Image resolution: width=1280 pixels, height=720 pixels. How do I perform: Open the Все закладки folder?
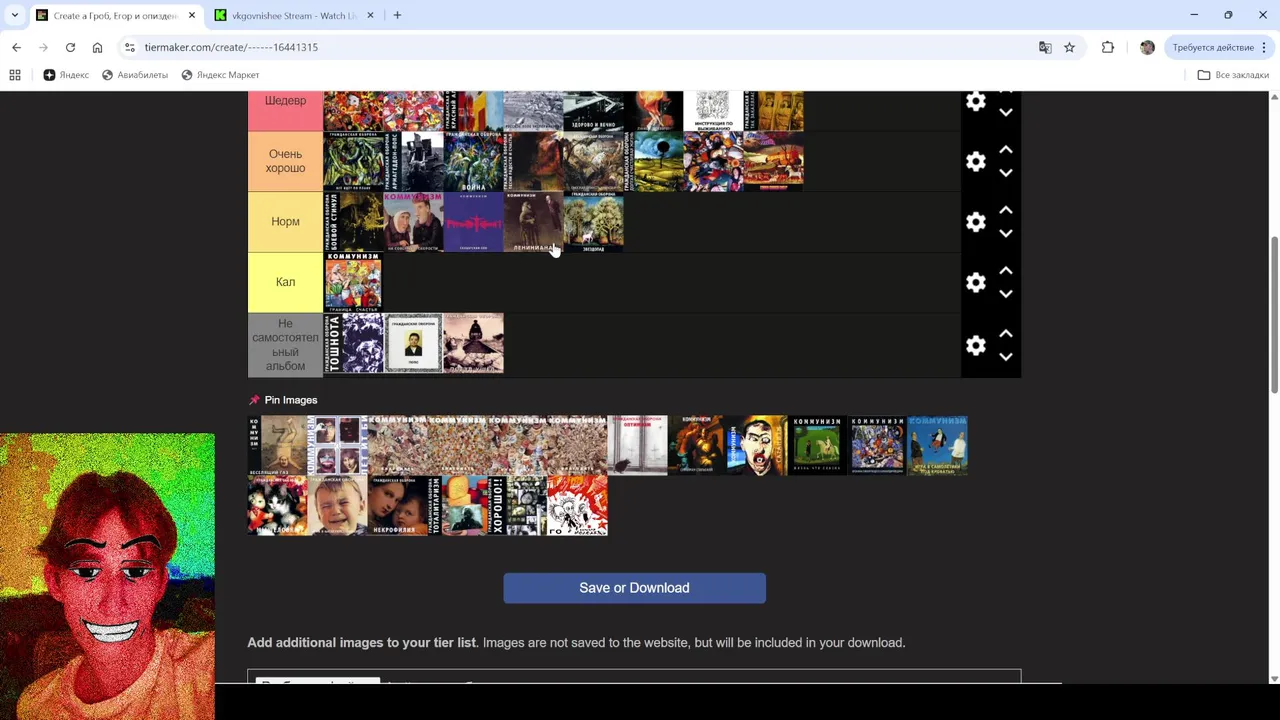coord(1233,75)
